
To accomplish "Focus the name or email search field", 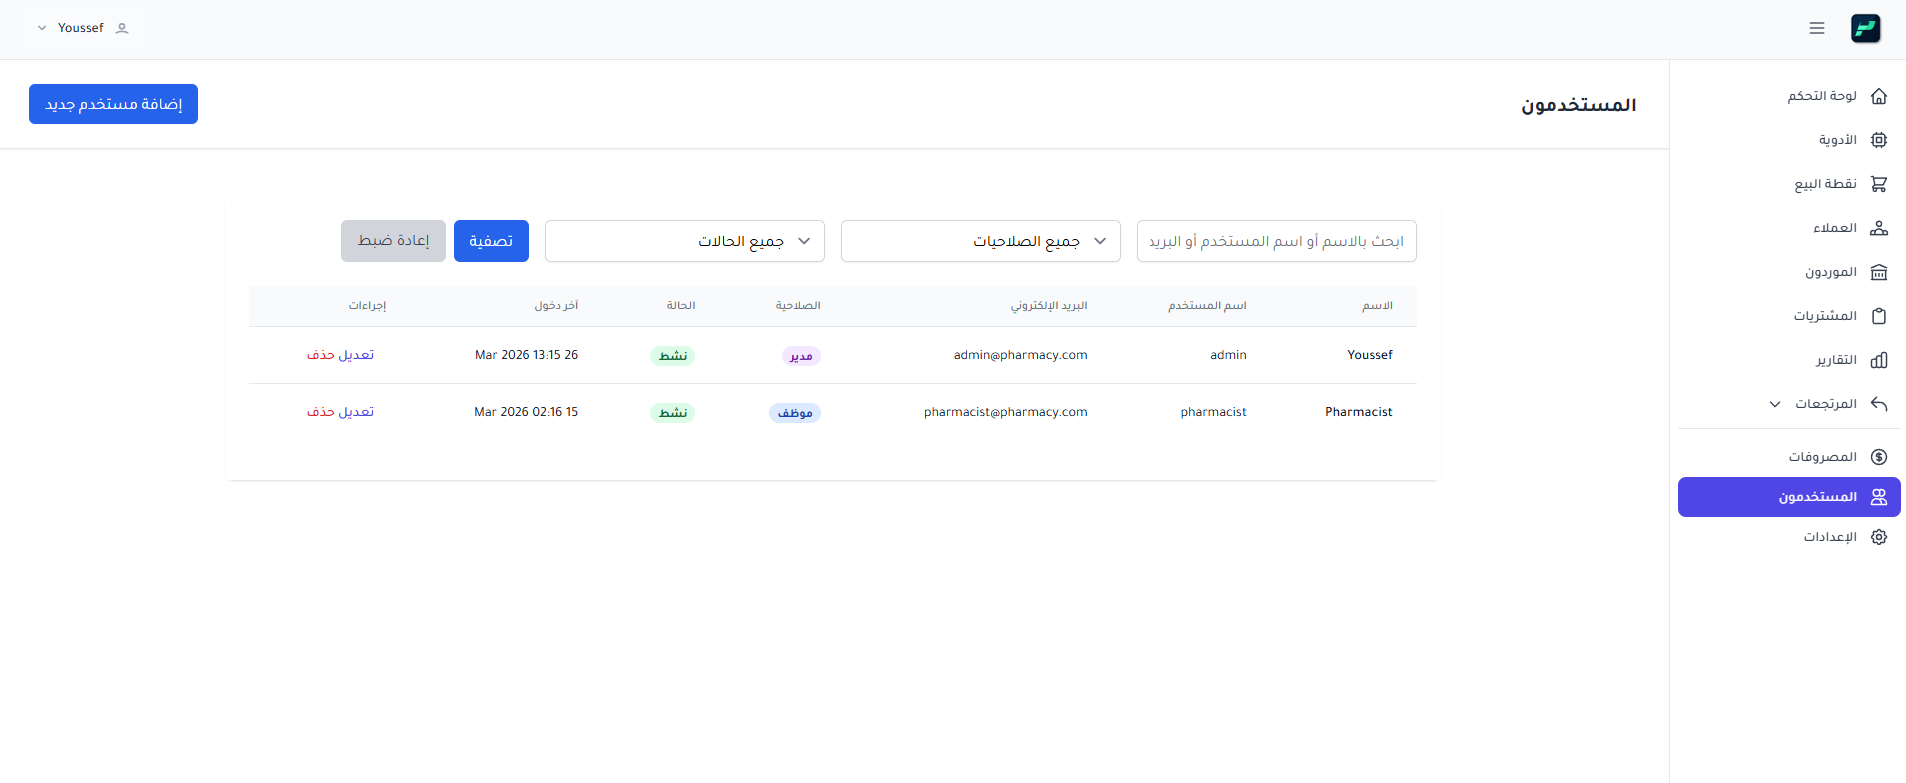I will [1277, 241].
